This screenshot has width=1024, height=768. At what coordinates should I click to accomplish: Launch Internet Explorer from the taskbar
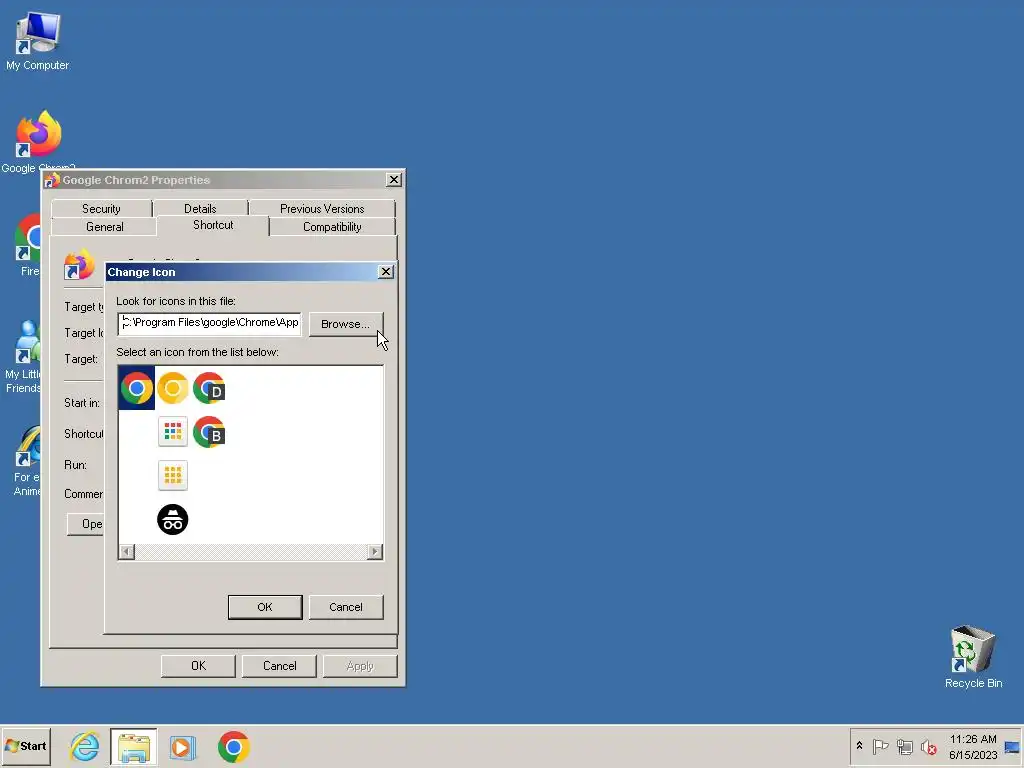(85, 746)
